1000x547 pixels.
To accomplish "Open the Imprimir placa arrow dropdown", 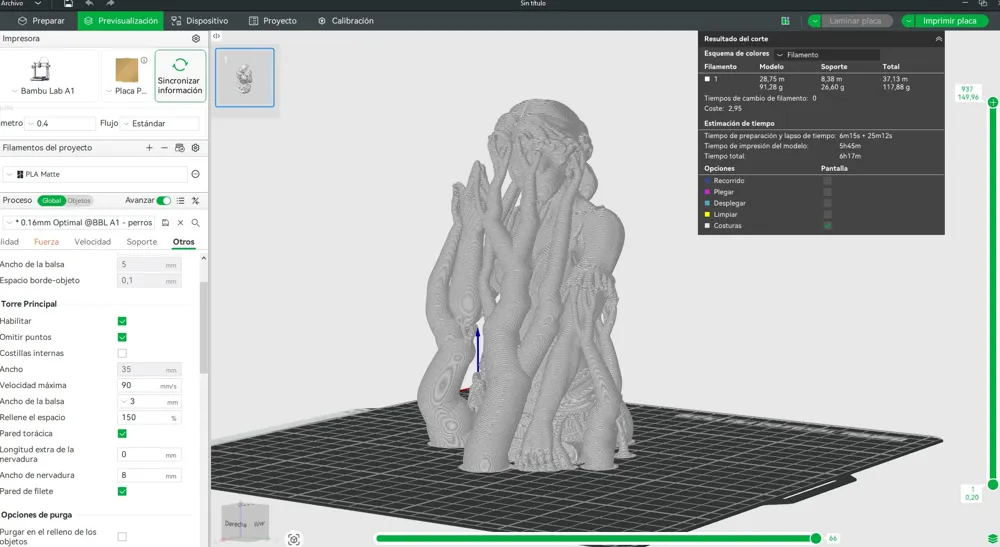I will coord(908,21).
